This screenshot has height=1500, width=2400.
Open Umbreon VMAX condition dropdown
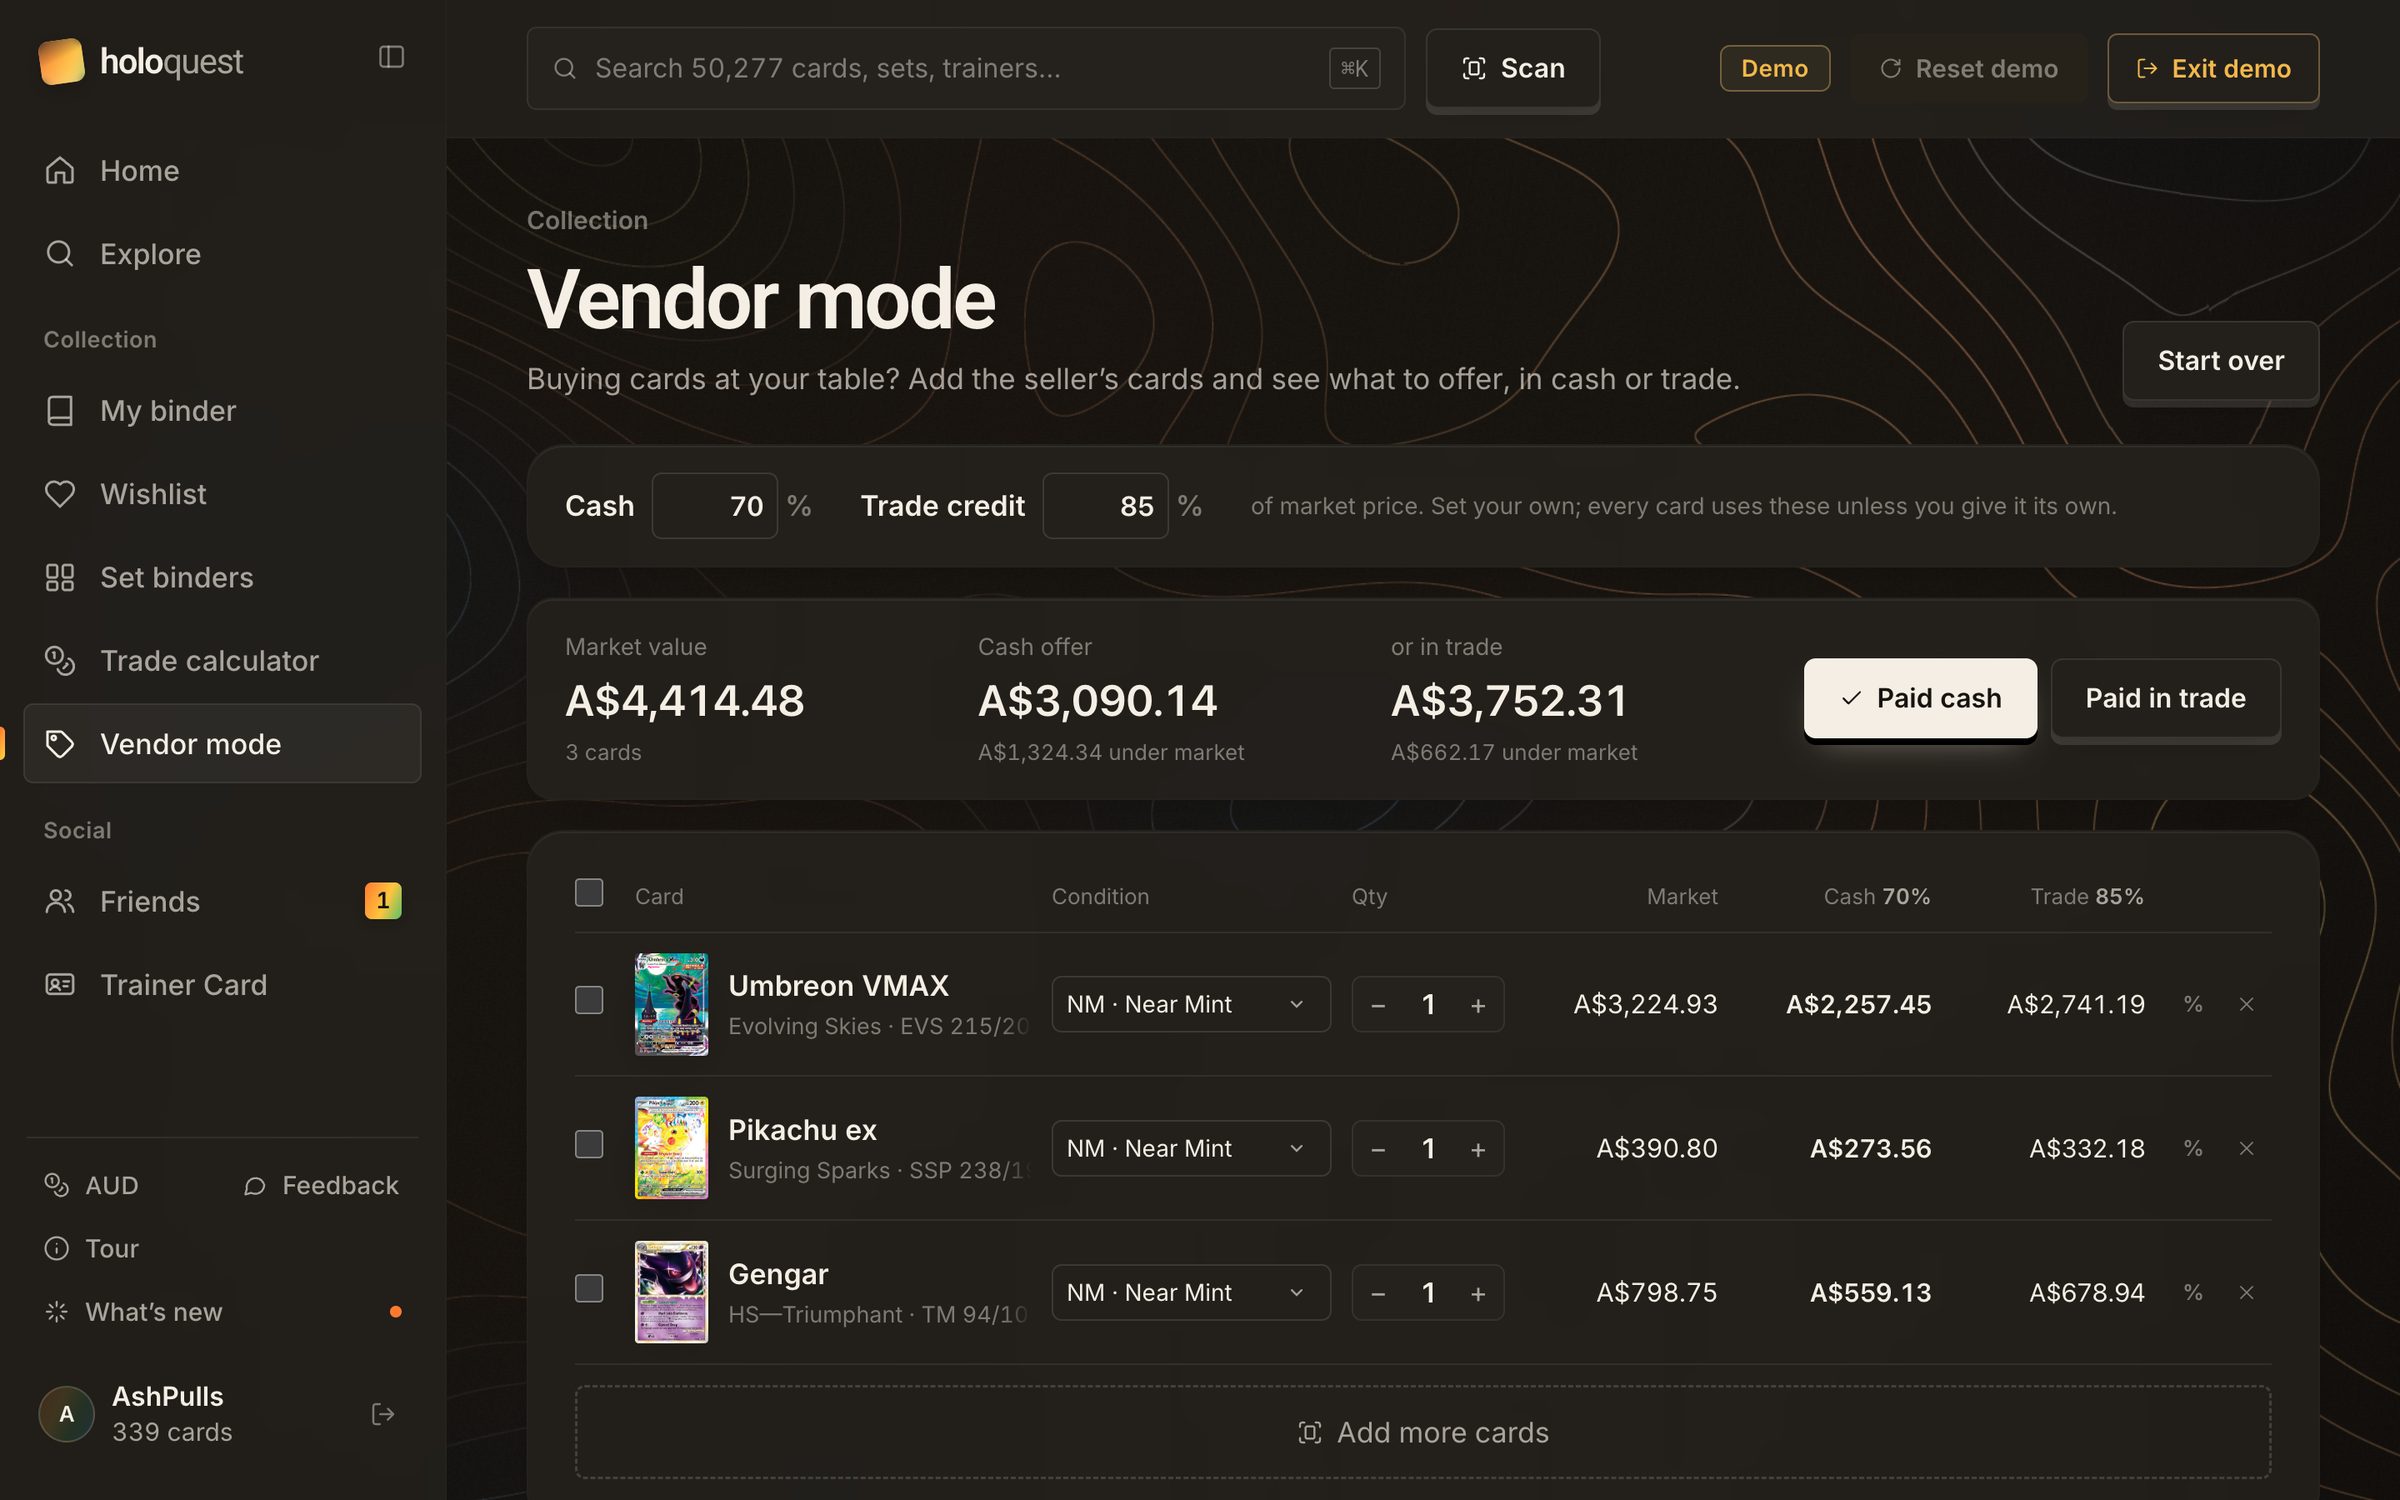click(x=1190, y=1004)
